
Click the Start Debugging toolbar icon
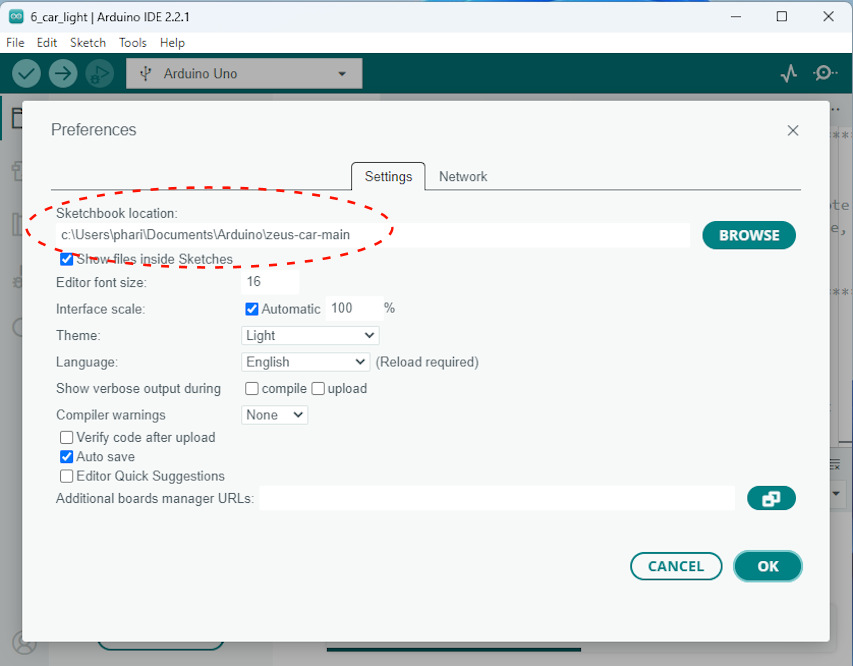(x=100, y=73)
